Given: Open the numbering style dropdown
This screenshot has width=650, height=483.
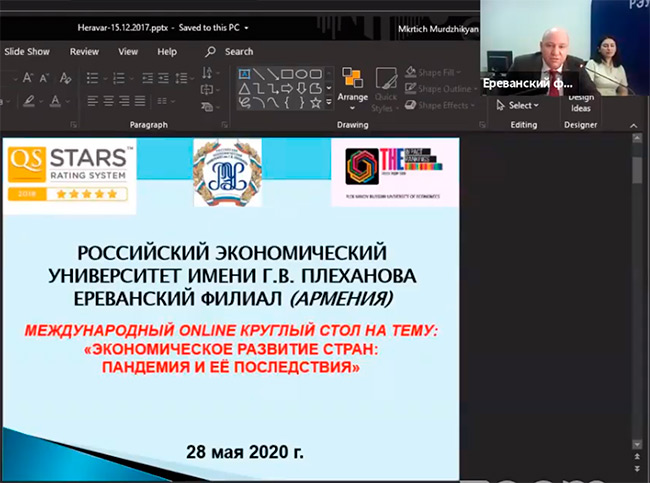Looking at the screenshot, I should (131, 78).
